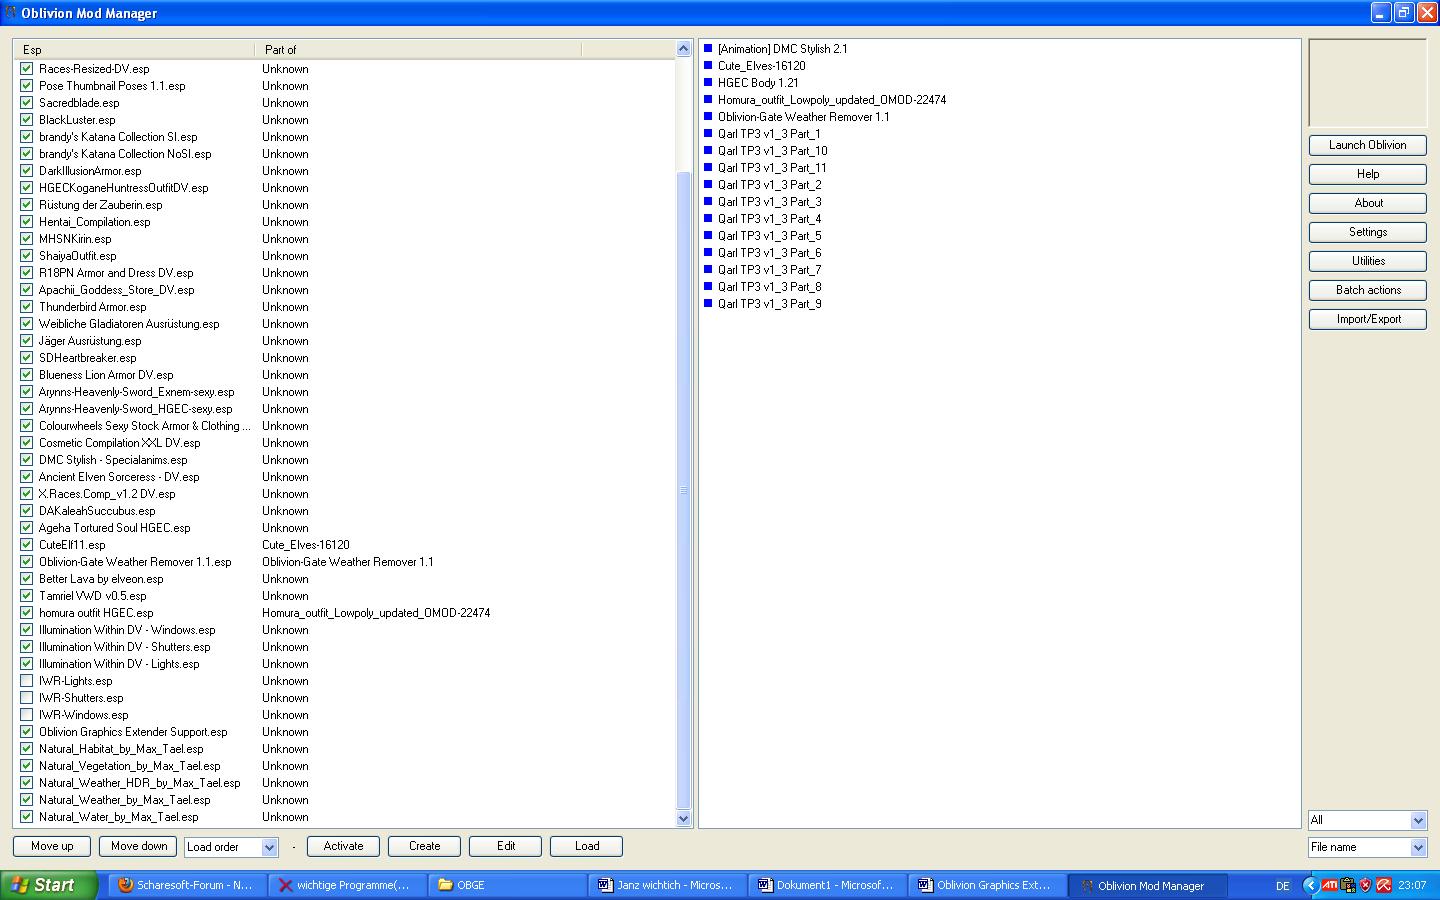Check the IWR-Windows.esp plugin
The image size is (1440, 900).
27,715
